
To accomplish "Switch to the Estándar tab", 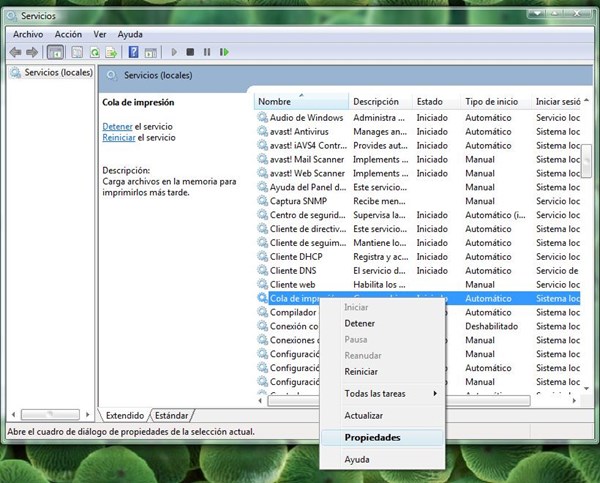I will [172, 414].
